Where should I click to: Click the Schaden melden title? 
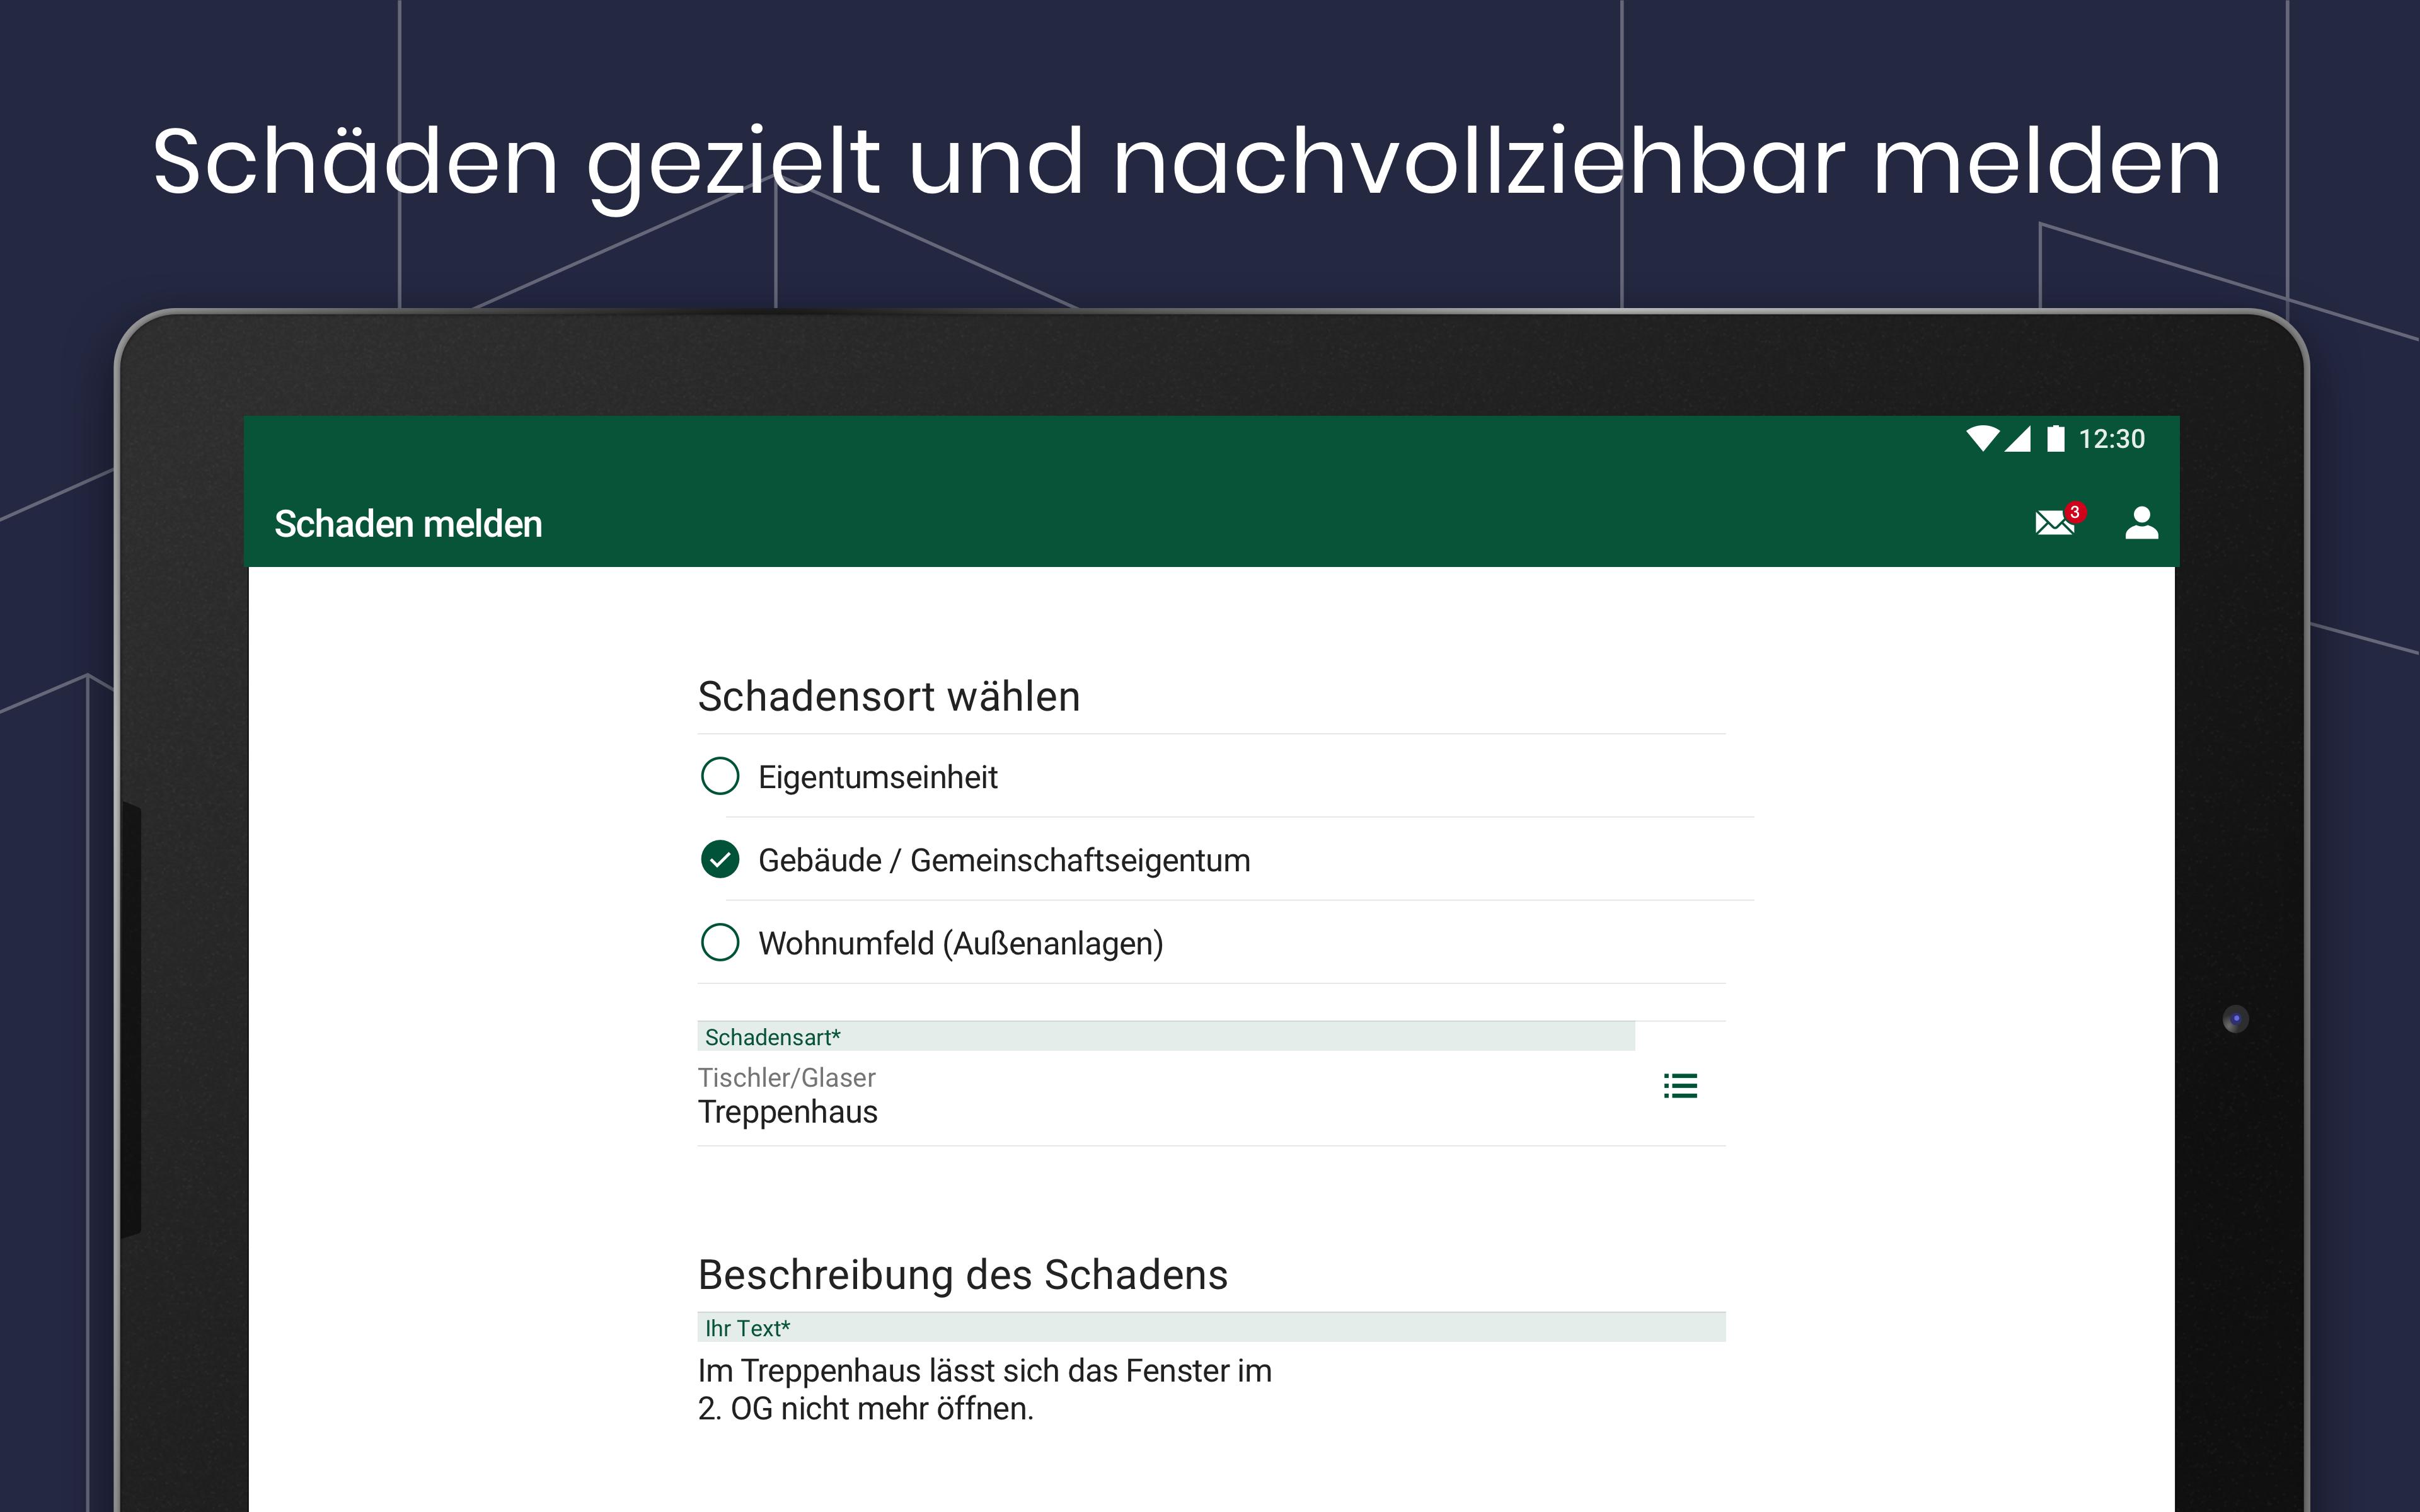click(x=408, y=524)
